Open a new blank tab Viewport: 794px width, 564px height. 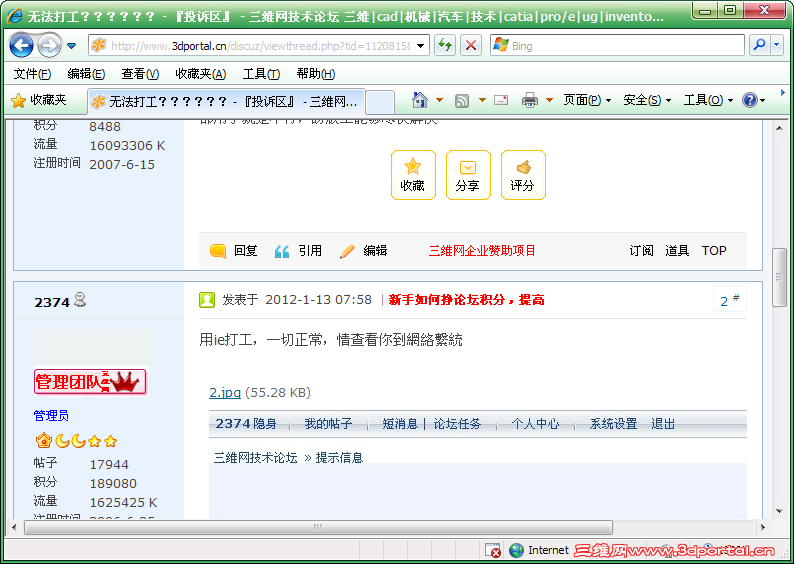[x=380, y=102]
